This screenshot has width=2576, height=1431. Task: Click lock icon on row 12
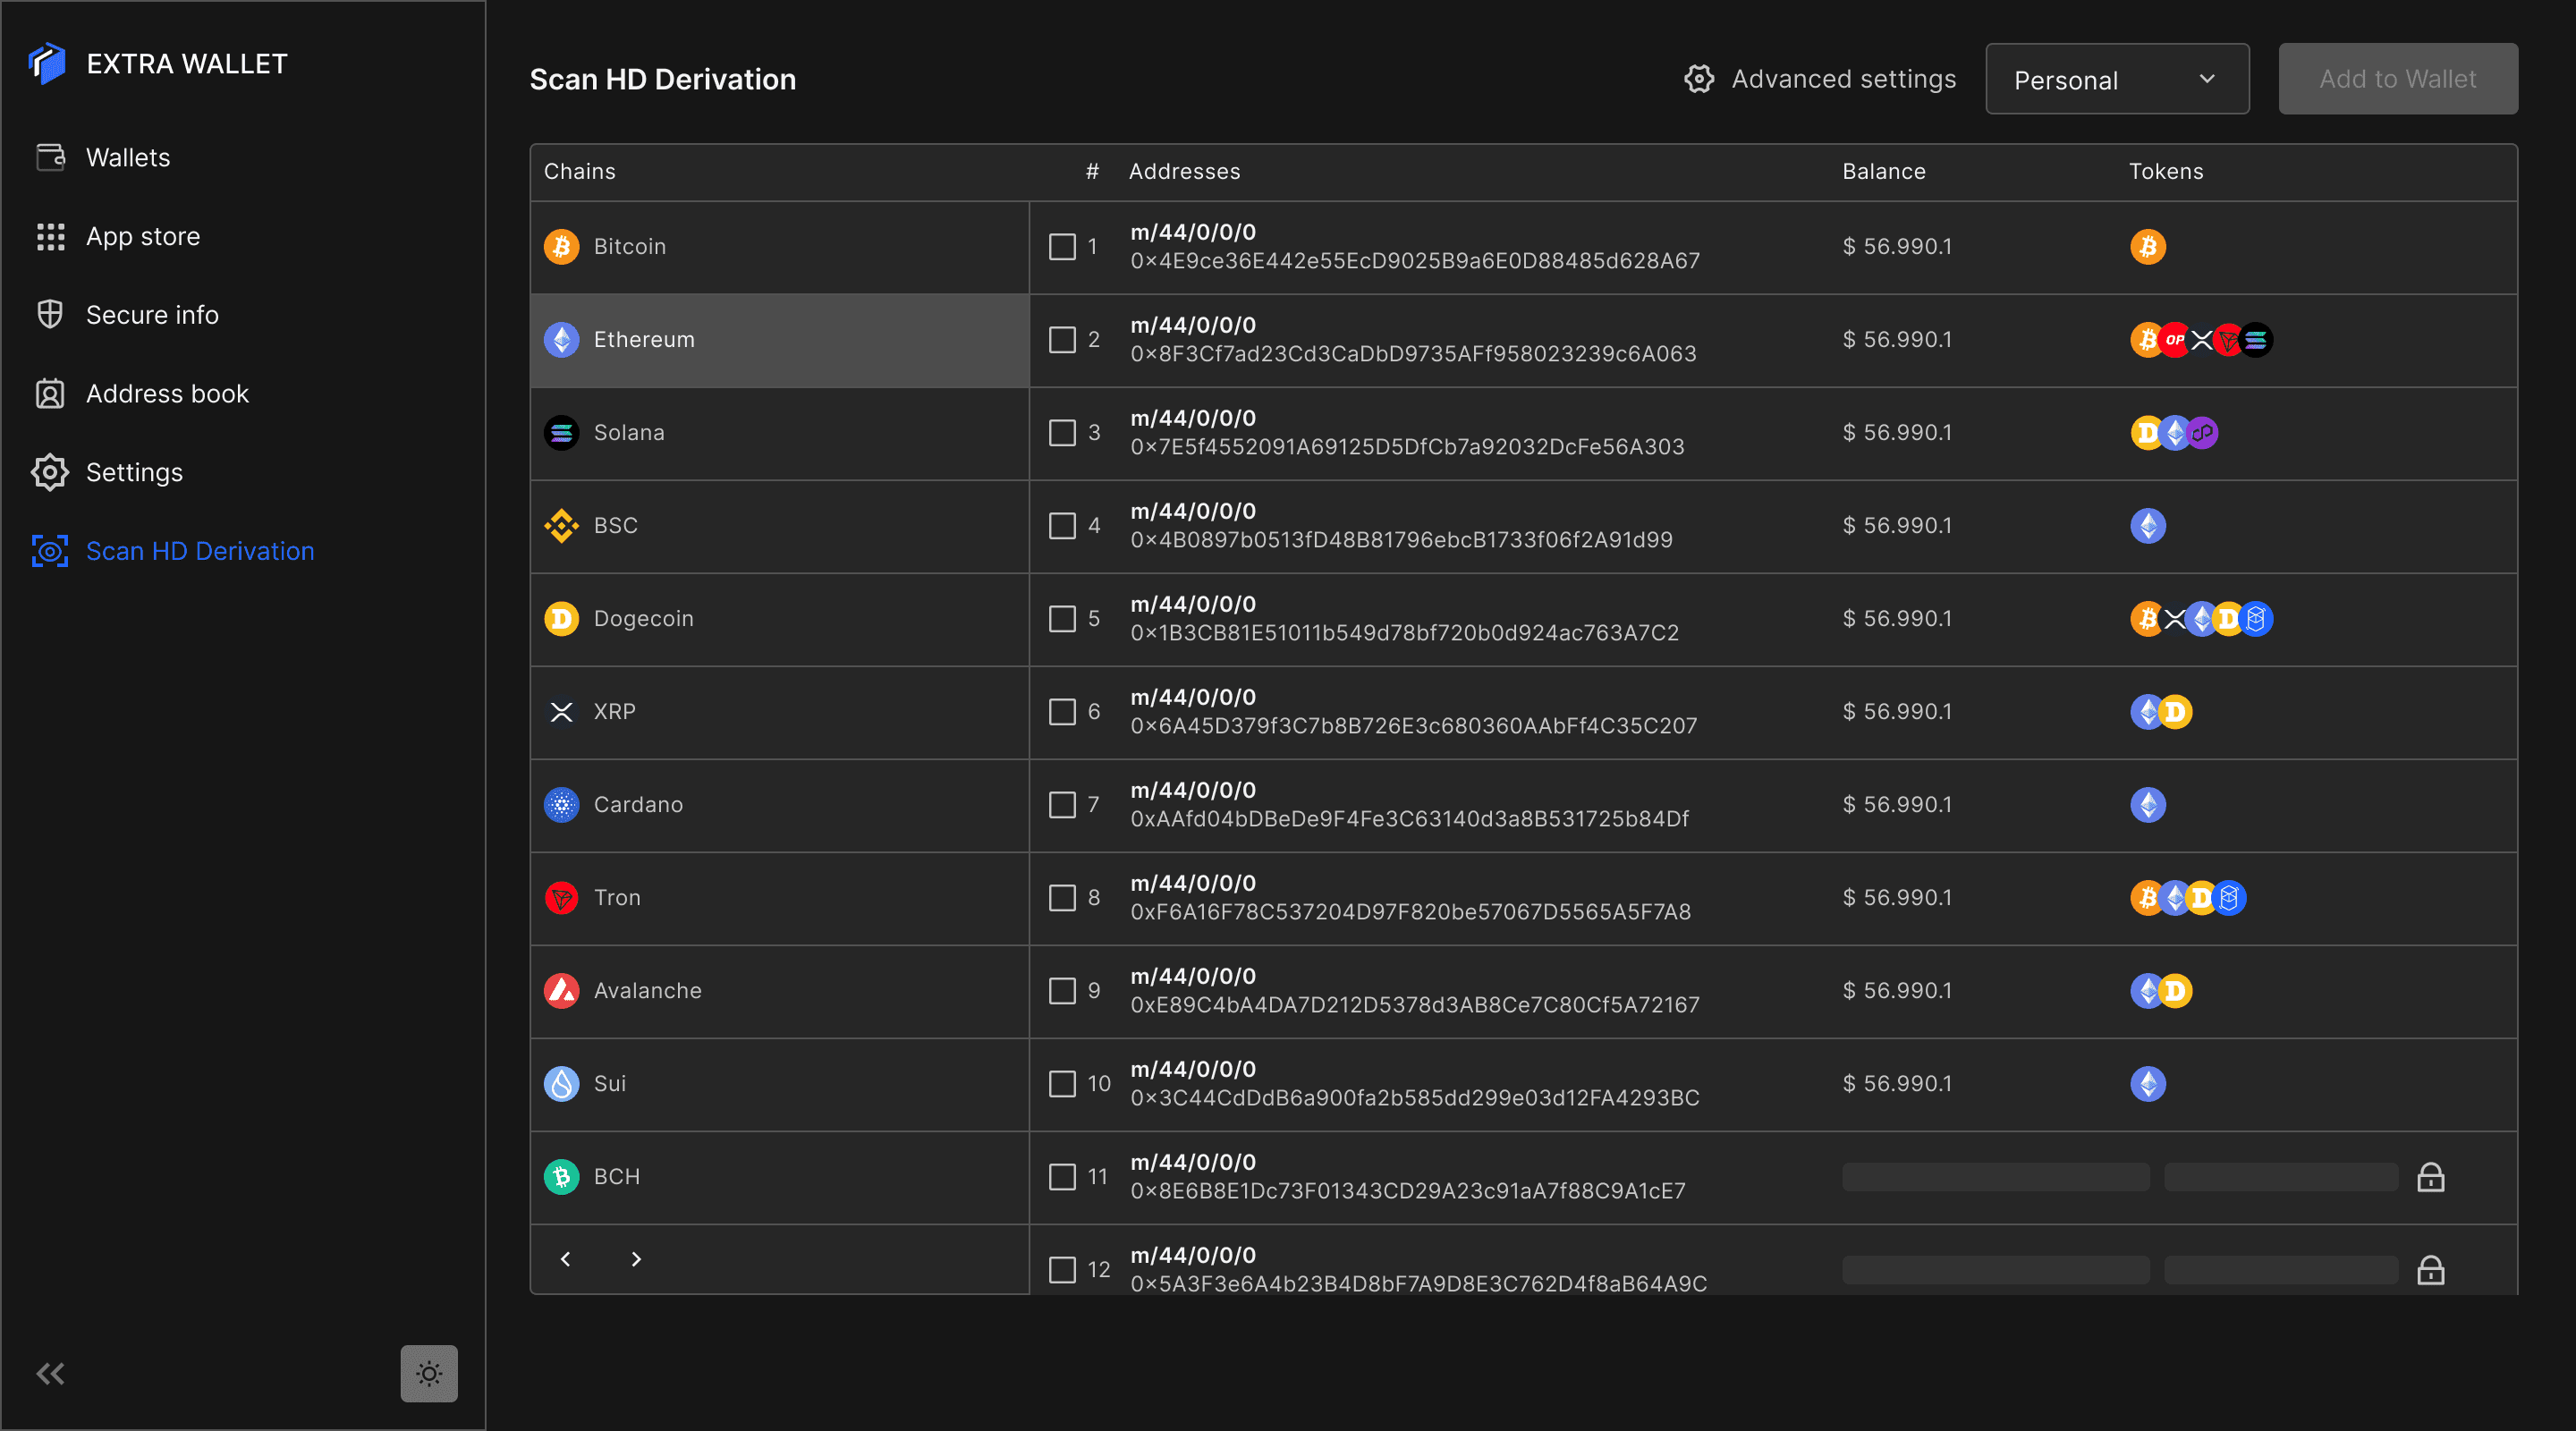pyautogui.click(x=2430, y=1270)
